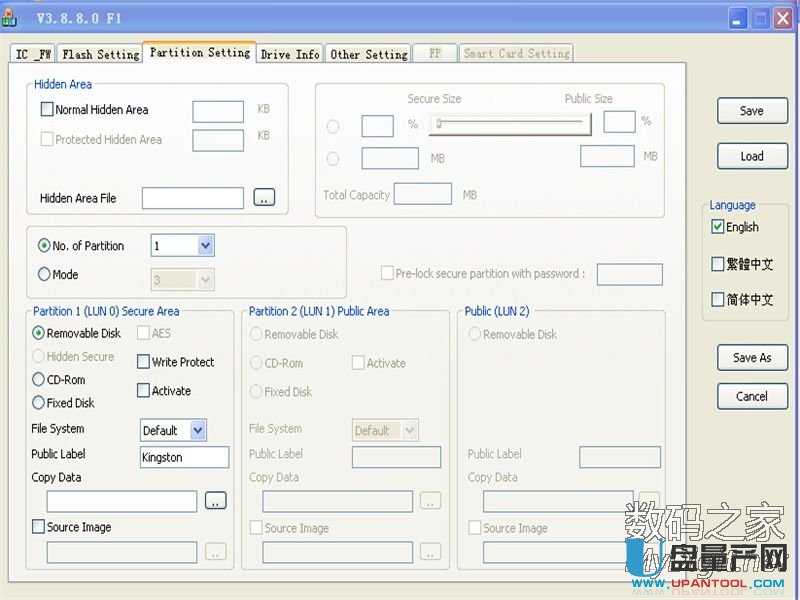Click the Save As button
This screenshot has height=600, width=800.
click(x=752, y=358)
